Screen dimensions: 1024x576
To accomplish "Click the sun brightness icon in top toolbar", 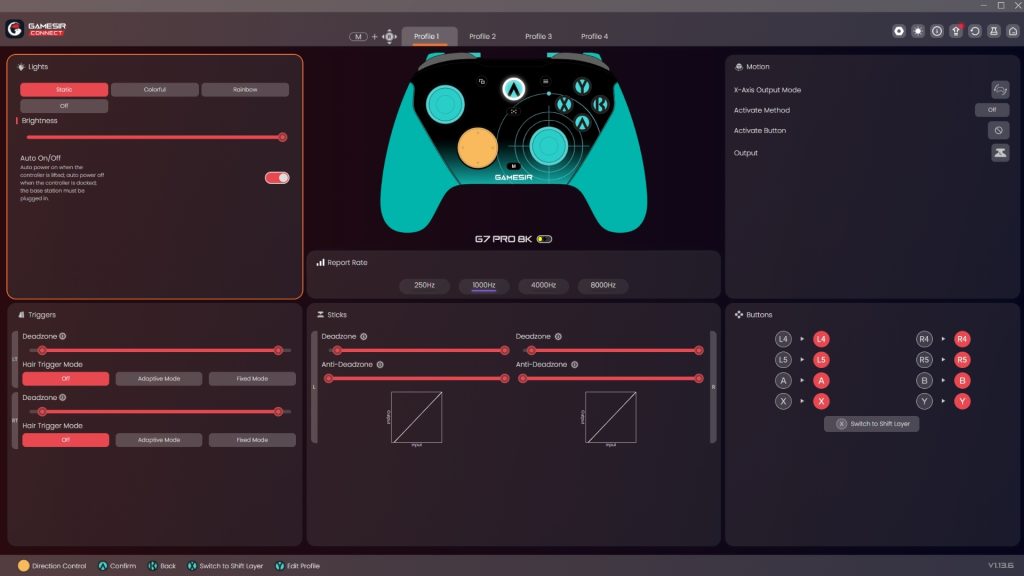I will coord(918,31).
